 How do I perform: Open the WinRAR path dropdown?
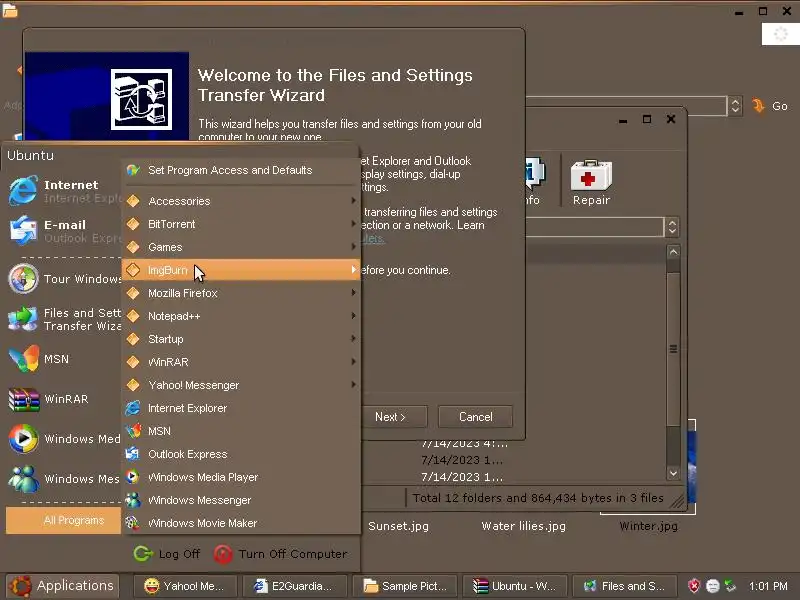pos(672,227)
